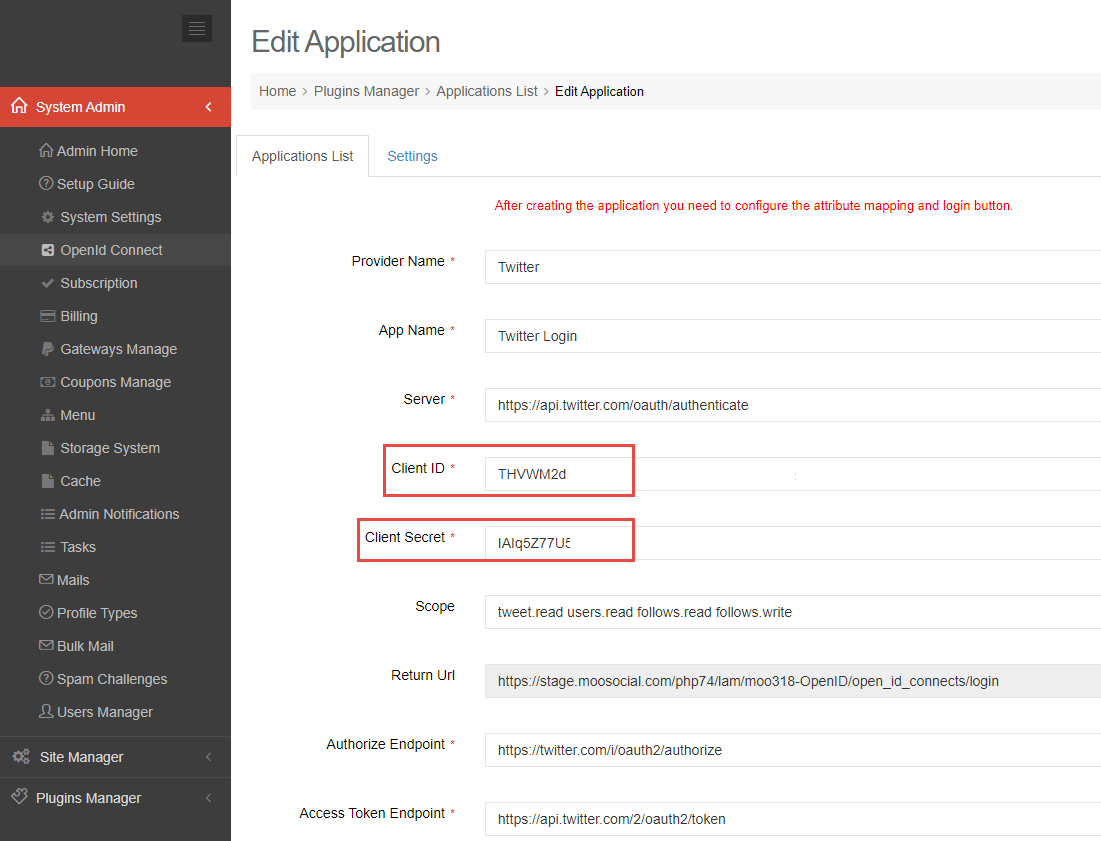This screenshot has width=1101, height=841.
Task: Click the Cache file icon
Action: 48,481
